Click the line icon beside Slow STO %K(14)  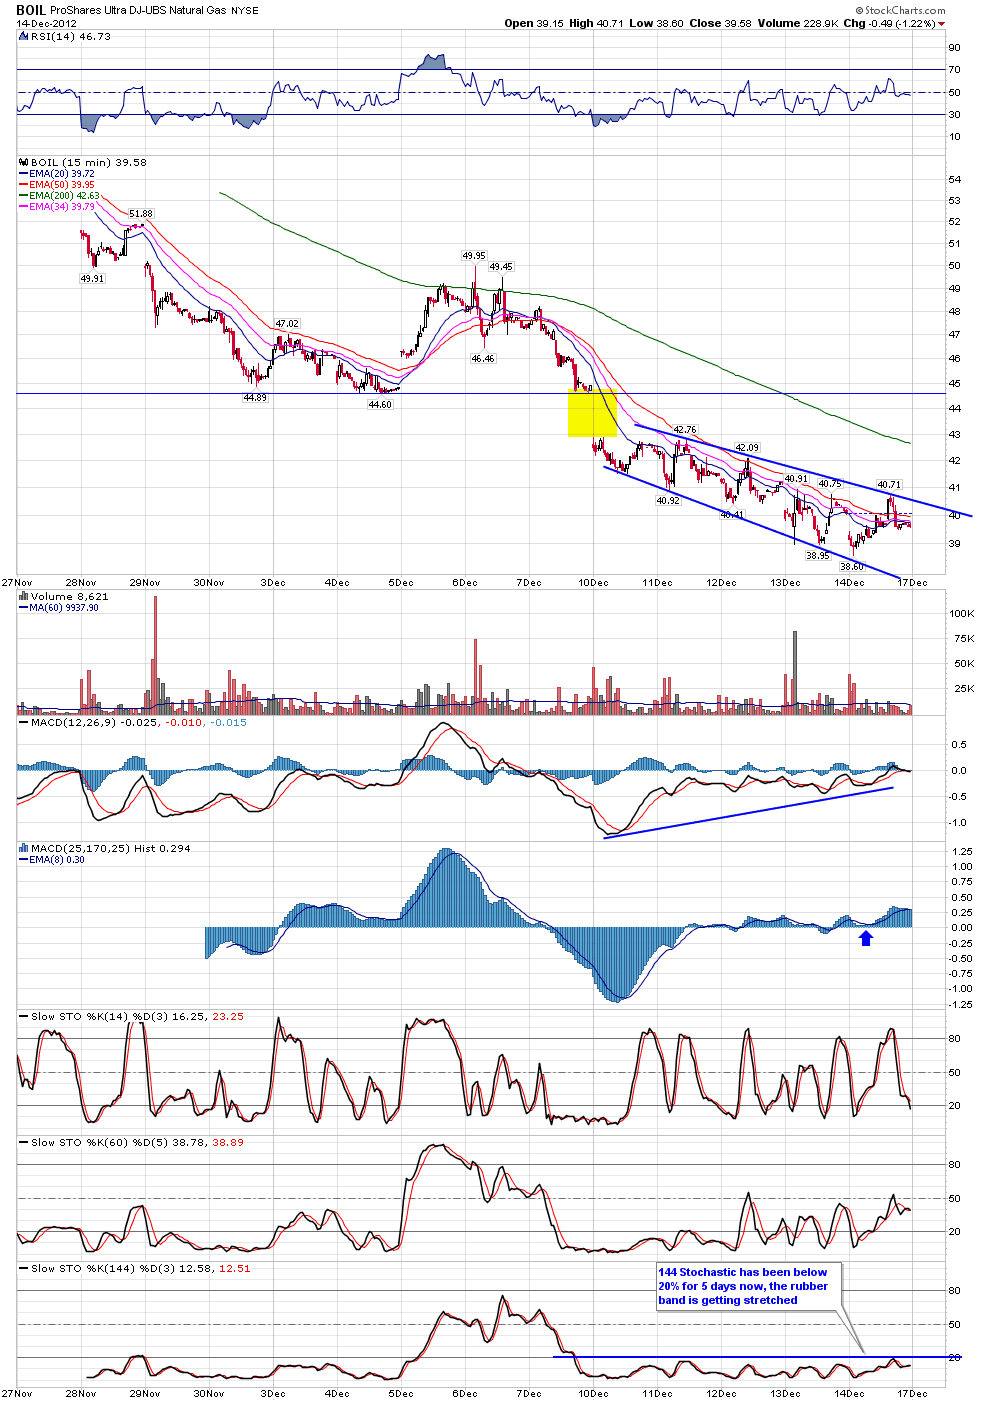(x=24, y=1016)
